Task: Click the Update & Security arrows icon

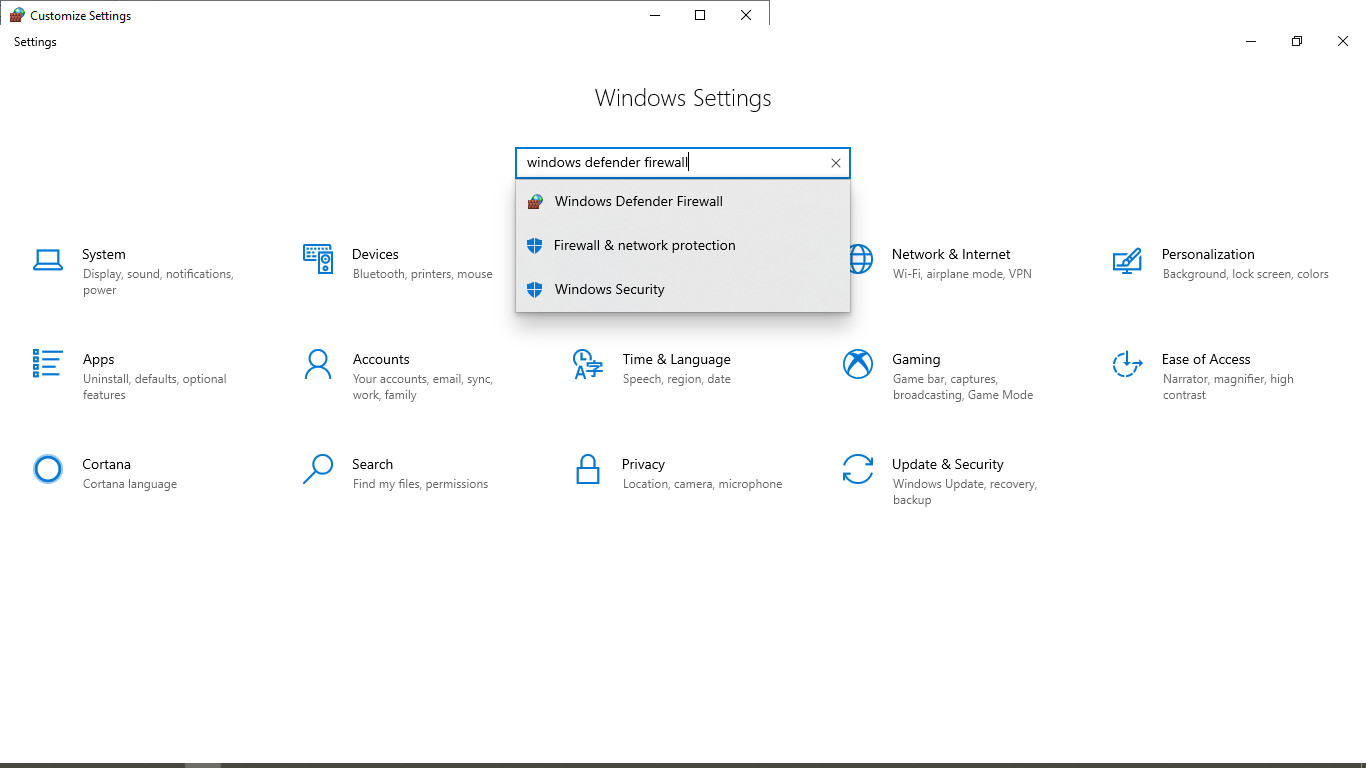Action: pyautogui.click(x=858, y=469)
